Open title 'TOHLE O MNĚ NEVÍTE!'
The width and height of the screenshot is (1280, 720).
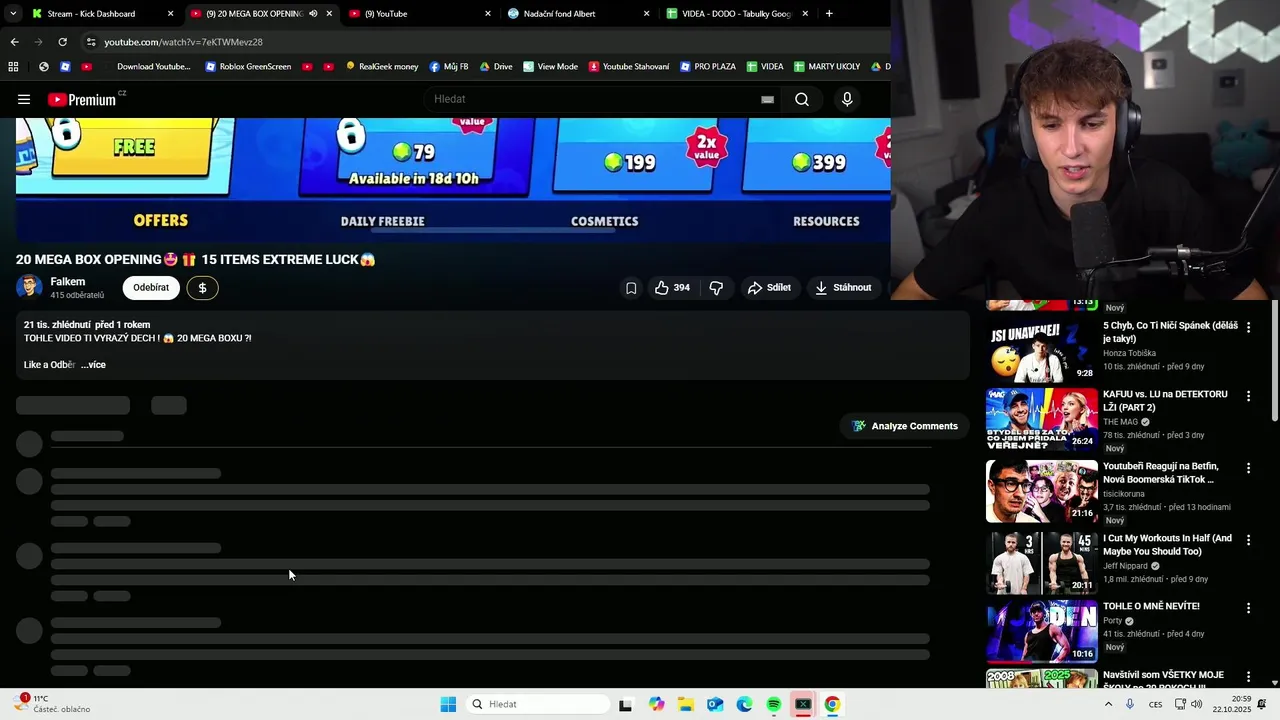(1151, 606)
